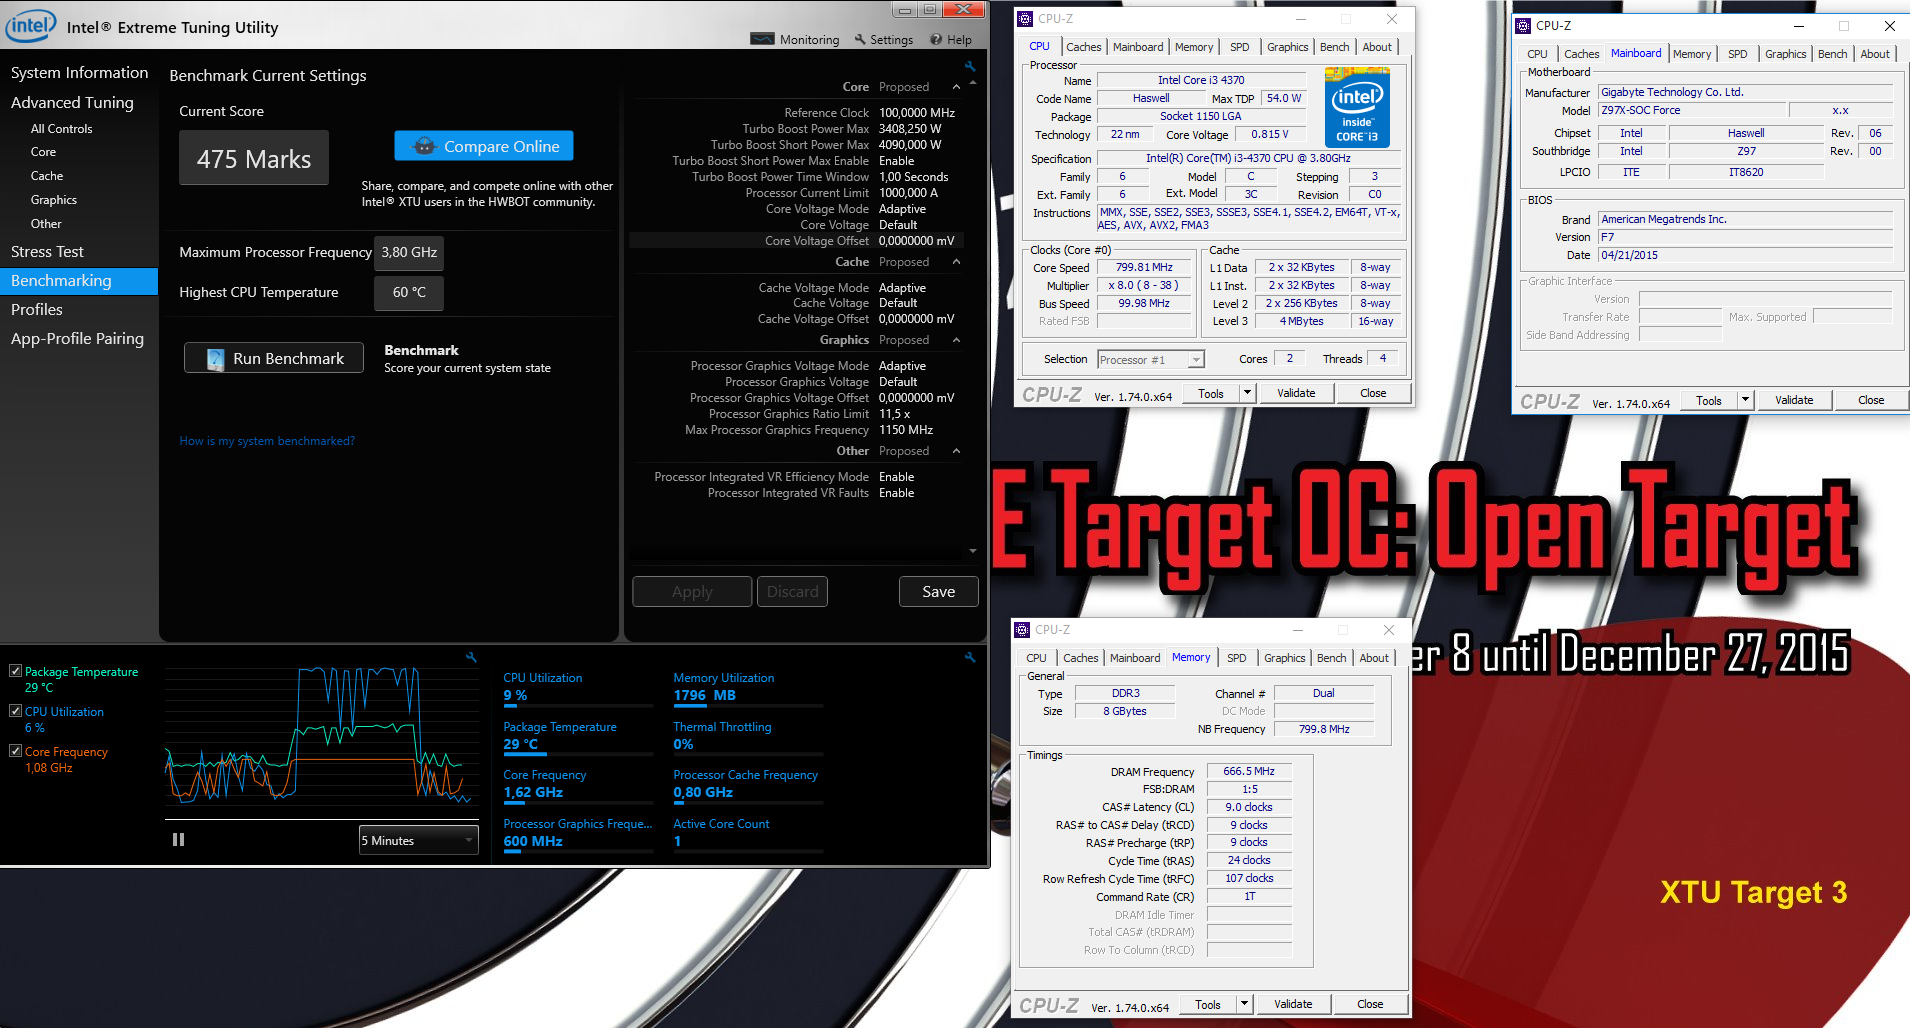Click Memory Utilization 1796 MB readout

pyautogui.click(x=705, y=695)
